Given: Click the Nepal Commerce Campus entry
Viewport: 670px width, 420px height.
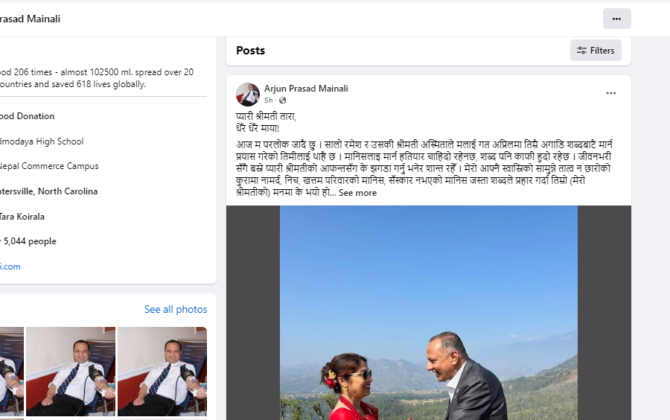Looking at the screenshot, I should click(x=49, y=166).
